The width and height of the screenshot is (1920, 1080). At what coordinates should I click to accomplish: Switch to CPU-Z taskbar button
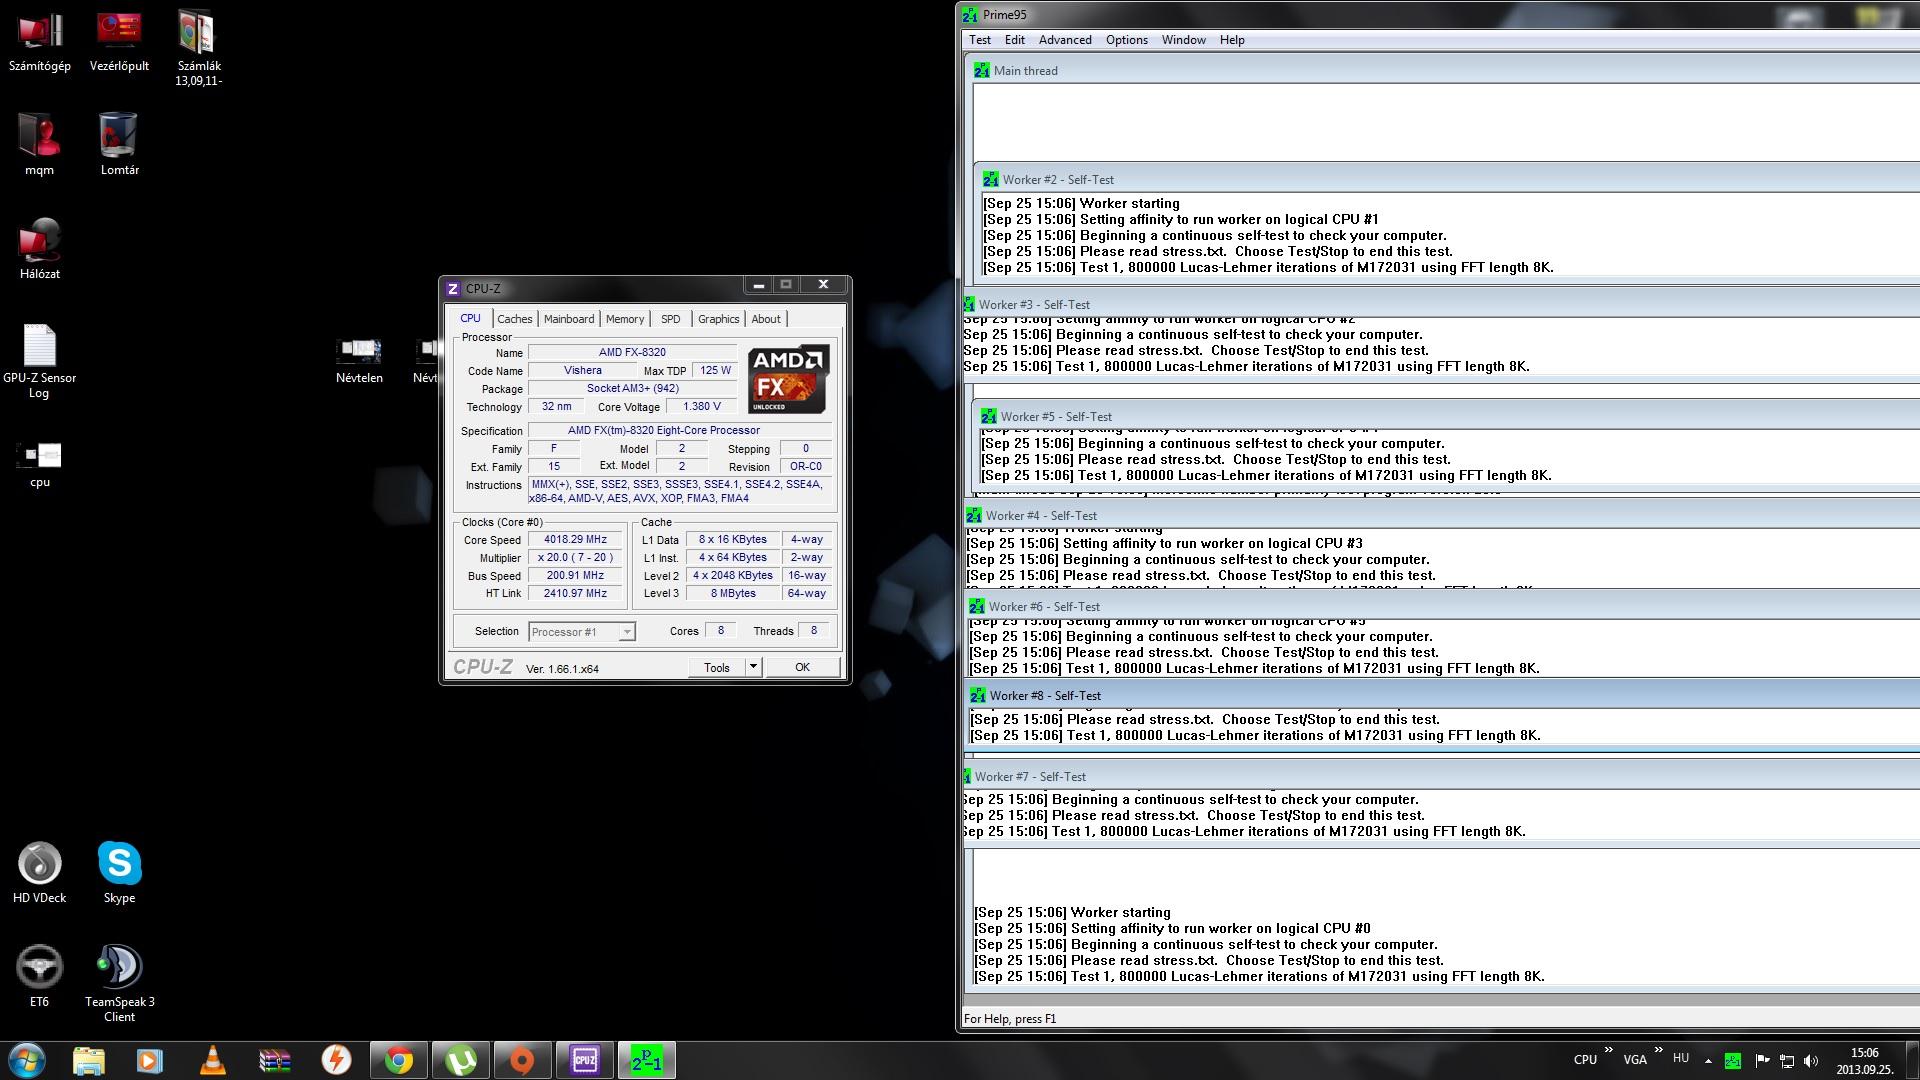click(584, 1060)
